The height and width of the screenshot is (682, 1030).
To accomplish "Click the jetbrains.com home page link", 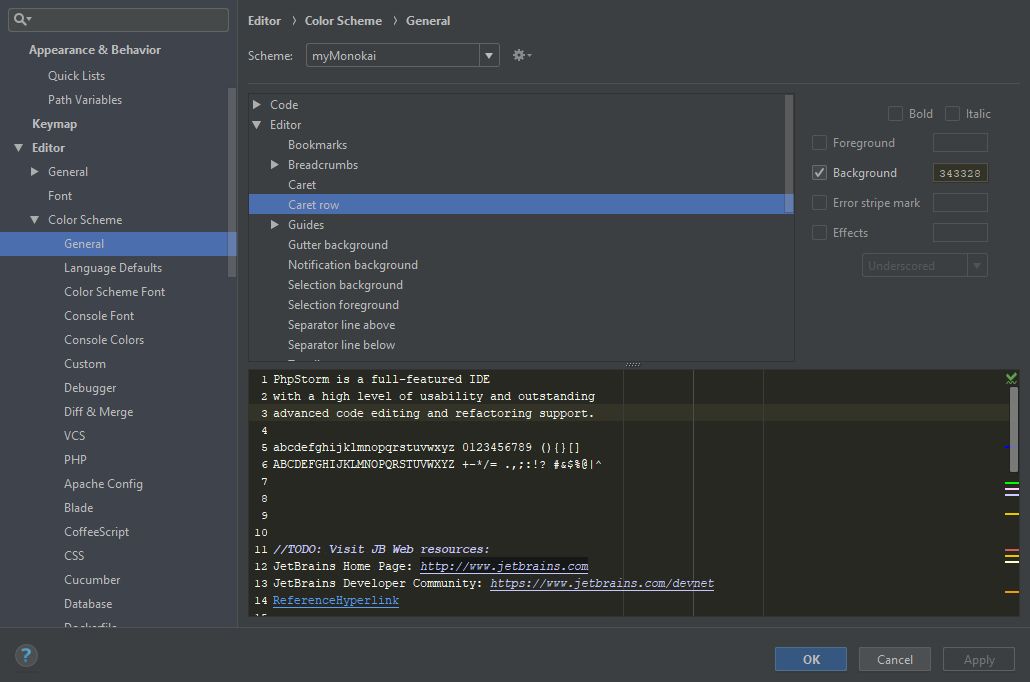I will coord(504,566).
